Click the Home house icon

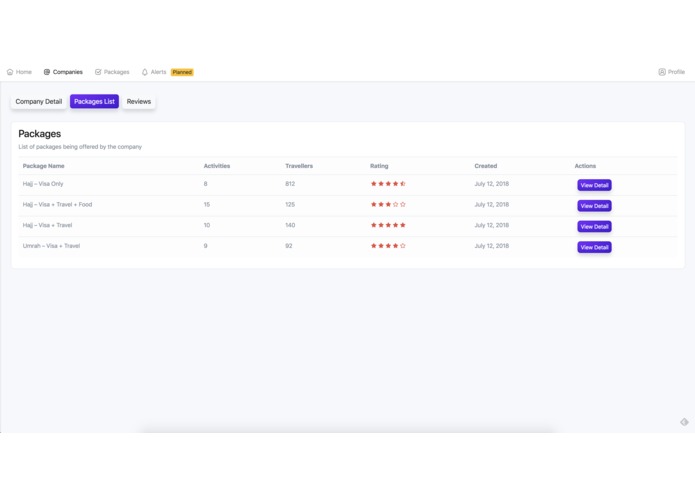(x=10, y=72)
